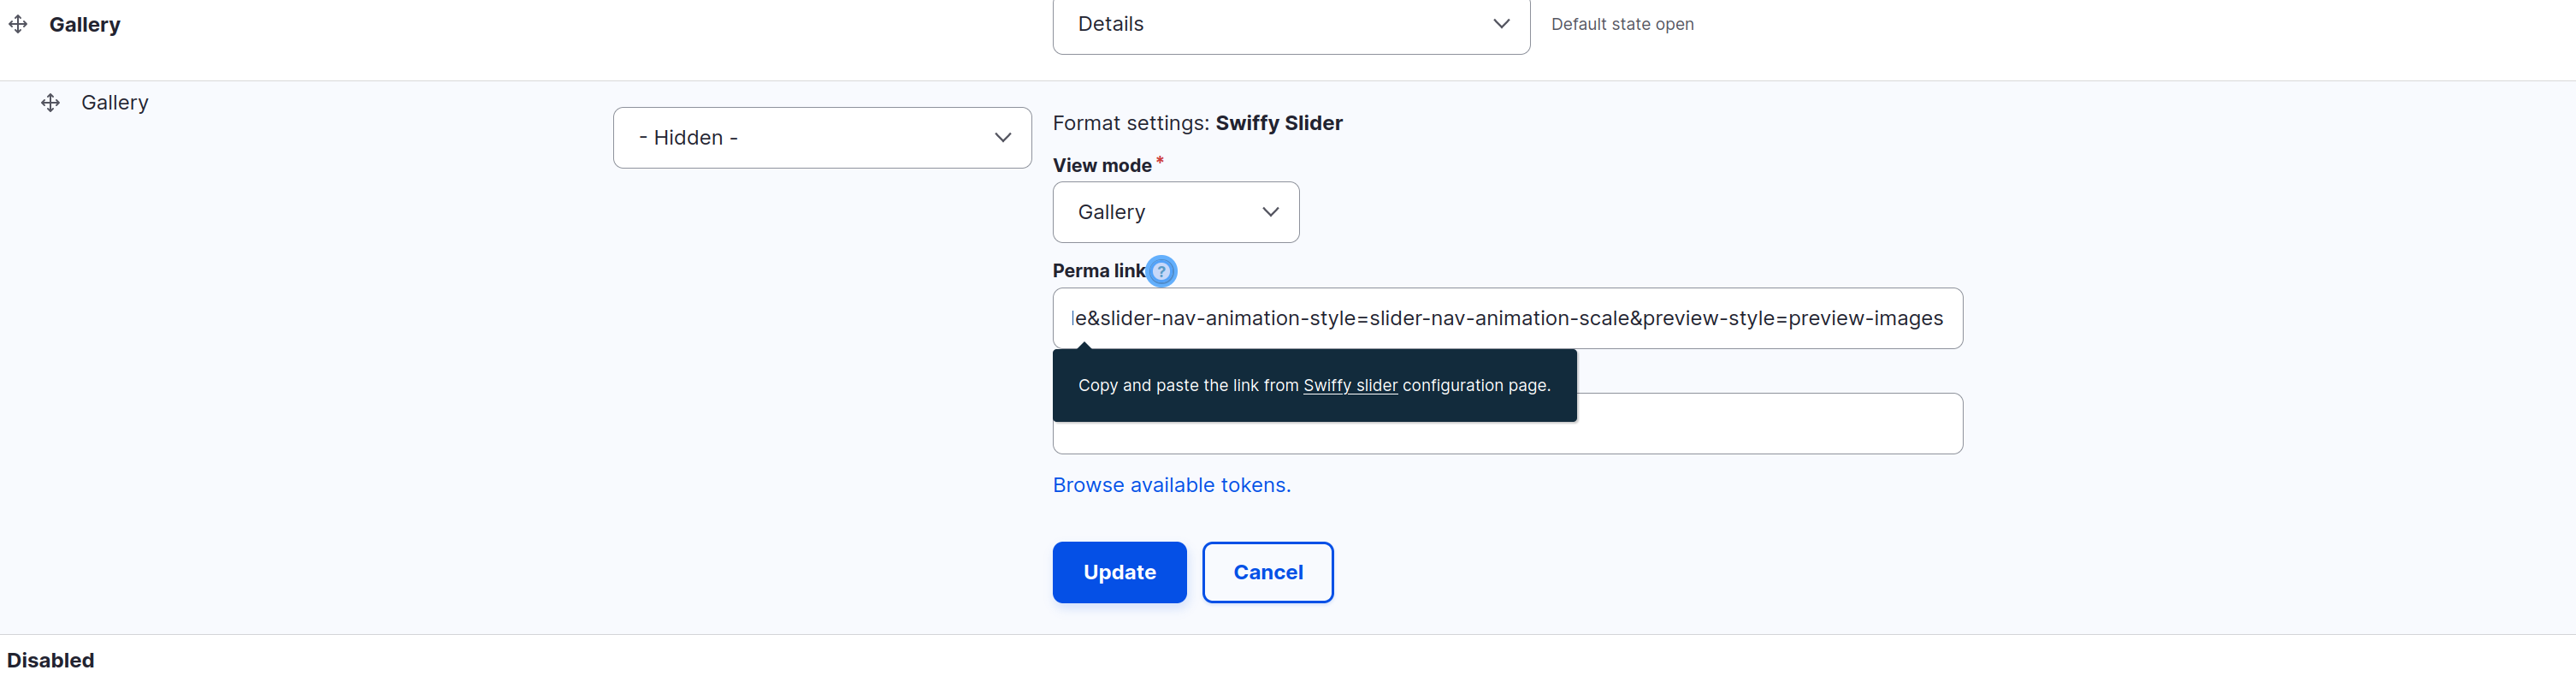
Task: Click the Copy and paste tooltip text
Action: click(x=1314, y=386)
